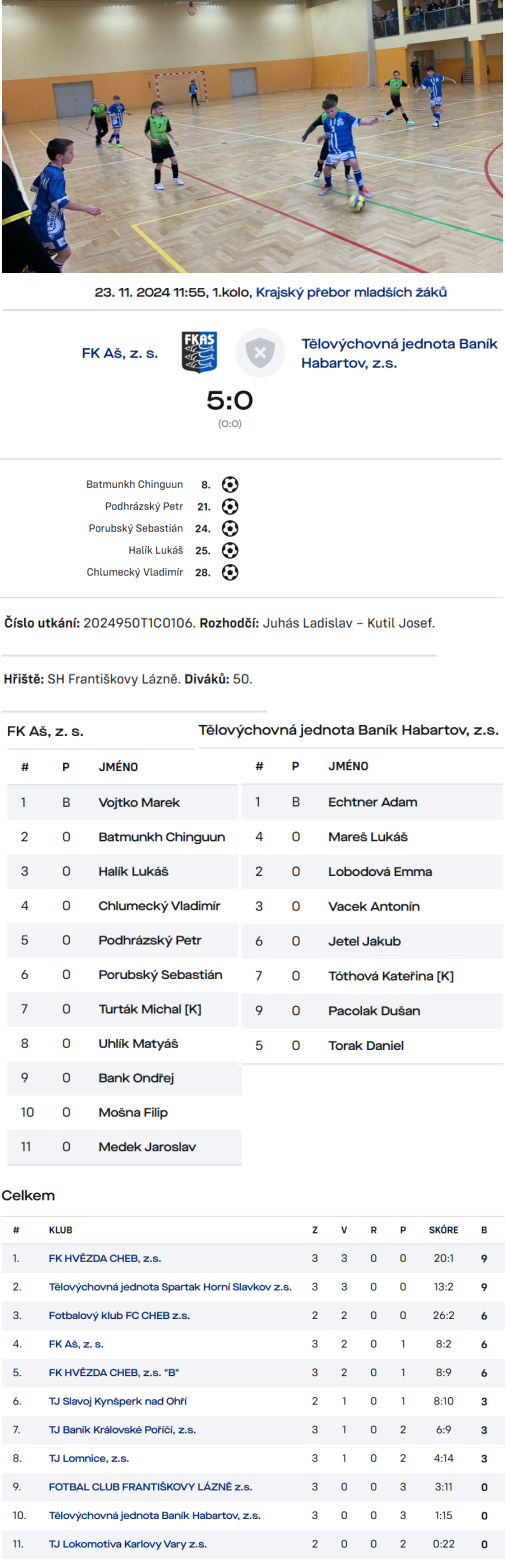Open Tělovýchovná jednota Baník Habartov heading link
Image resolution: width=505 pixels, height=1561 pixels.
click(400, 353)
